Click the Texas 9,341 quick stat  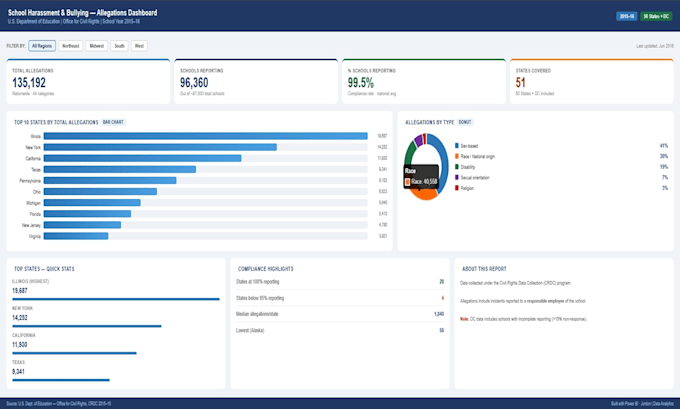click(18, 371)
